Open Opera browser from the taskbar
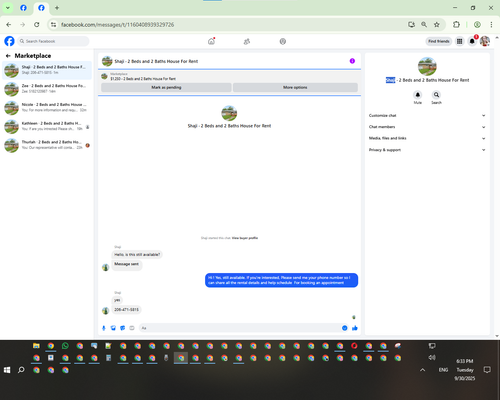The height and width of the screenshot is (400, 500). pos(354,346)
